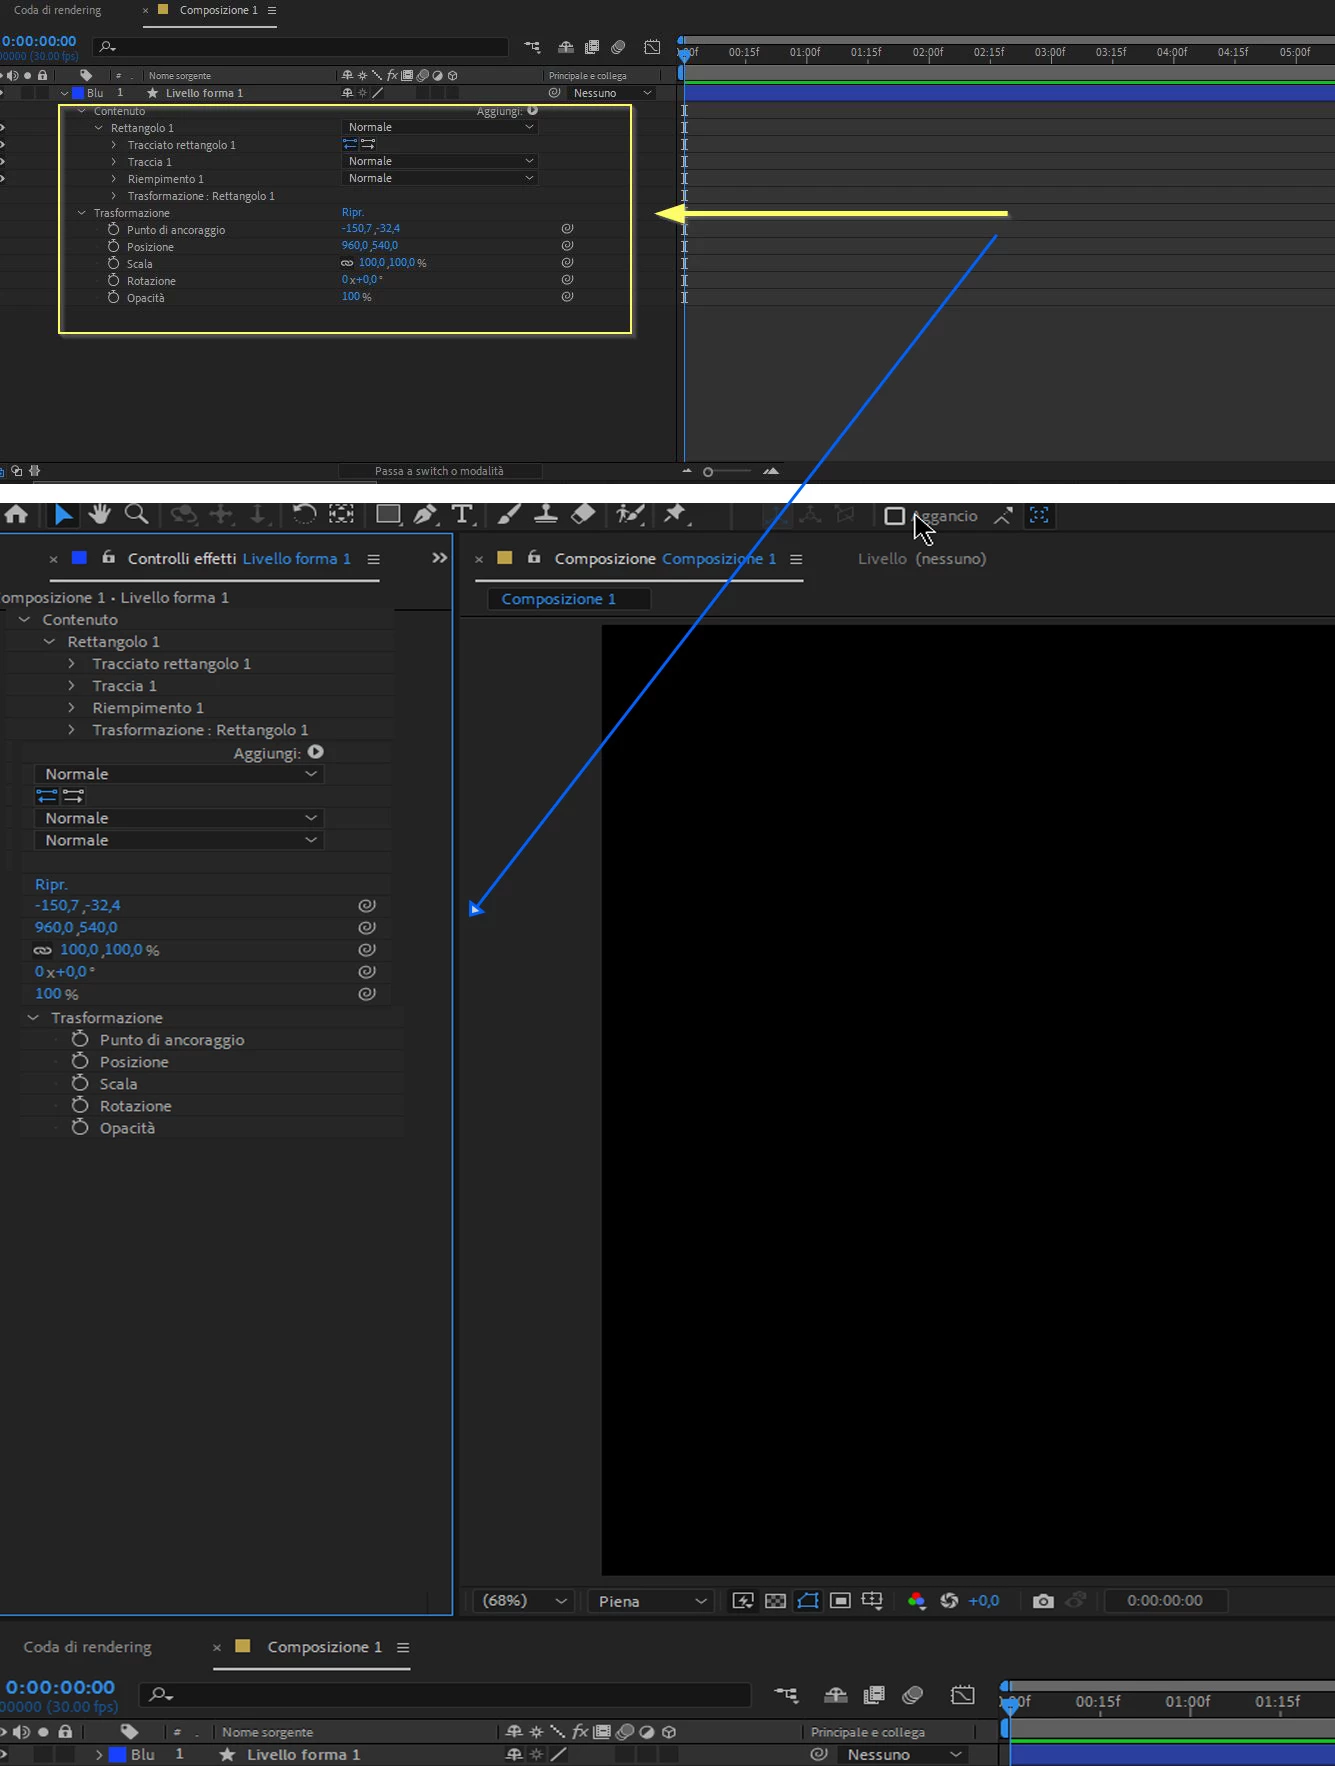This screenshot has width=1335, height=1766.
Task: Switch to Coda di rendering tab in lower timeline
Action: (x=87, y=1647)
